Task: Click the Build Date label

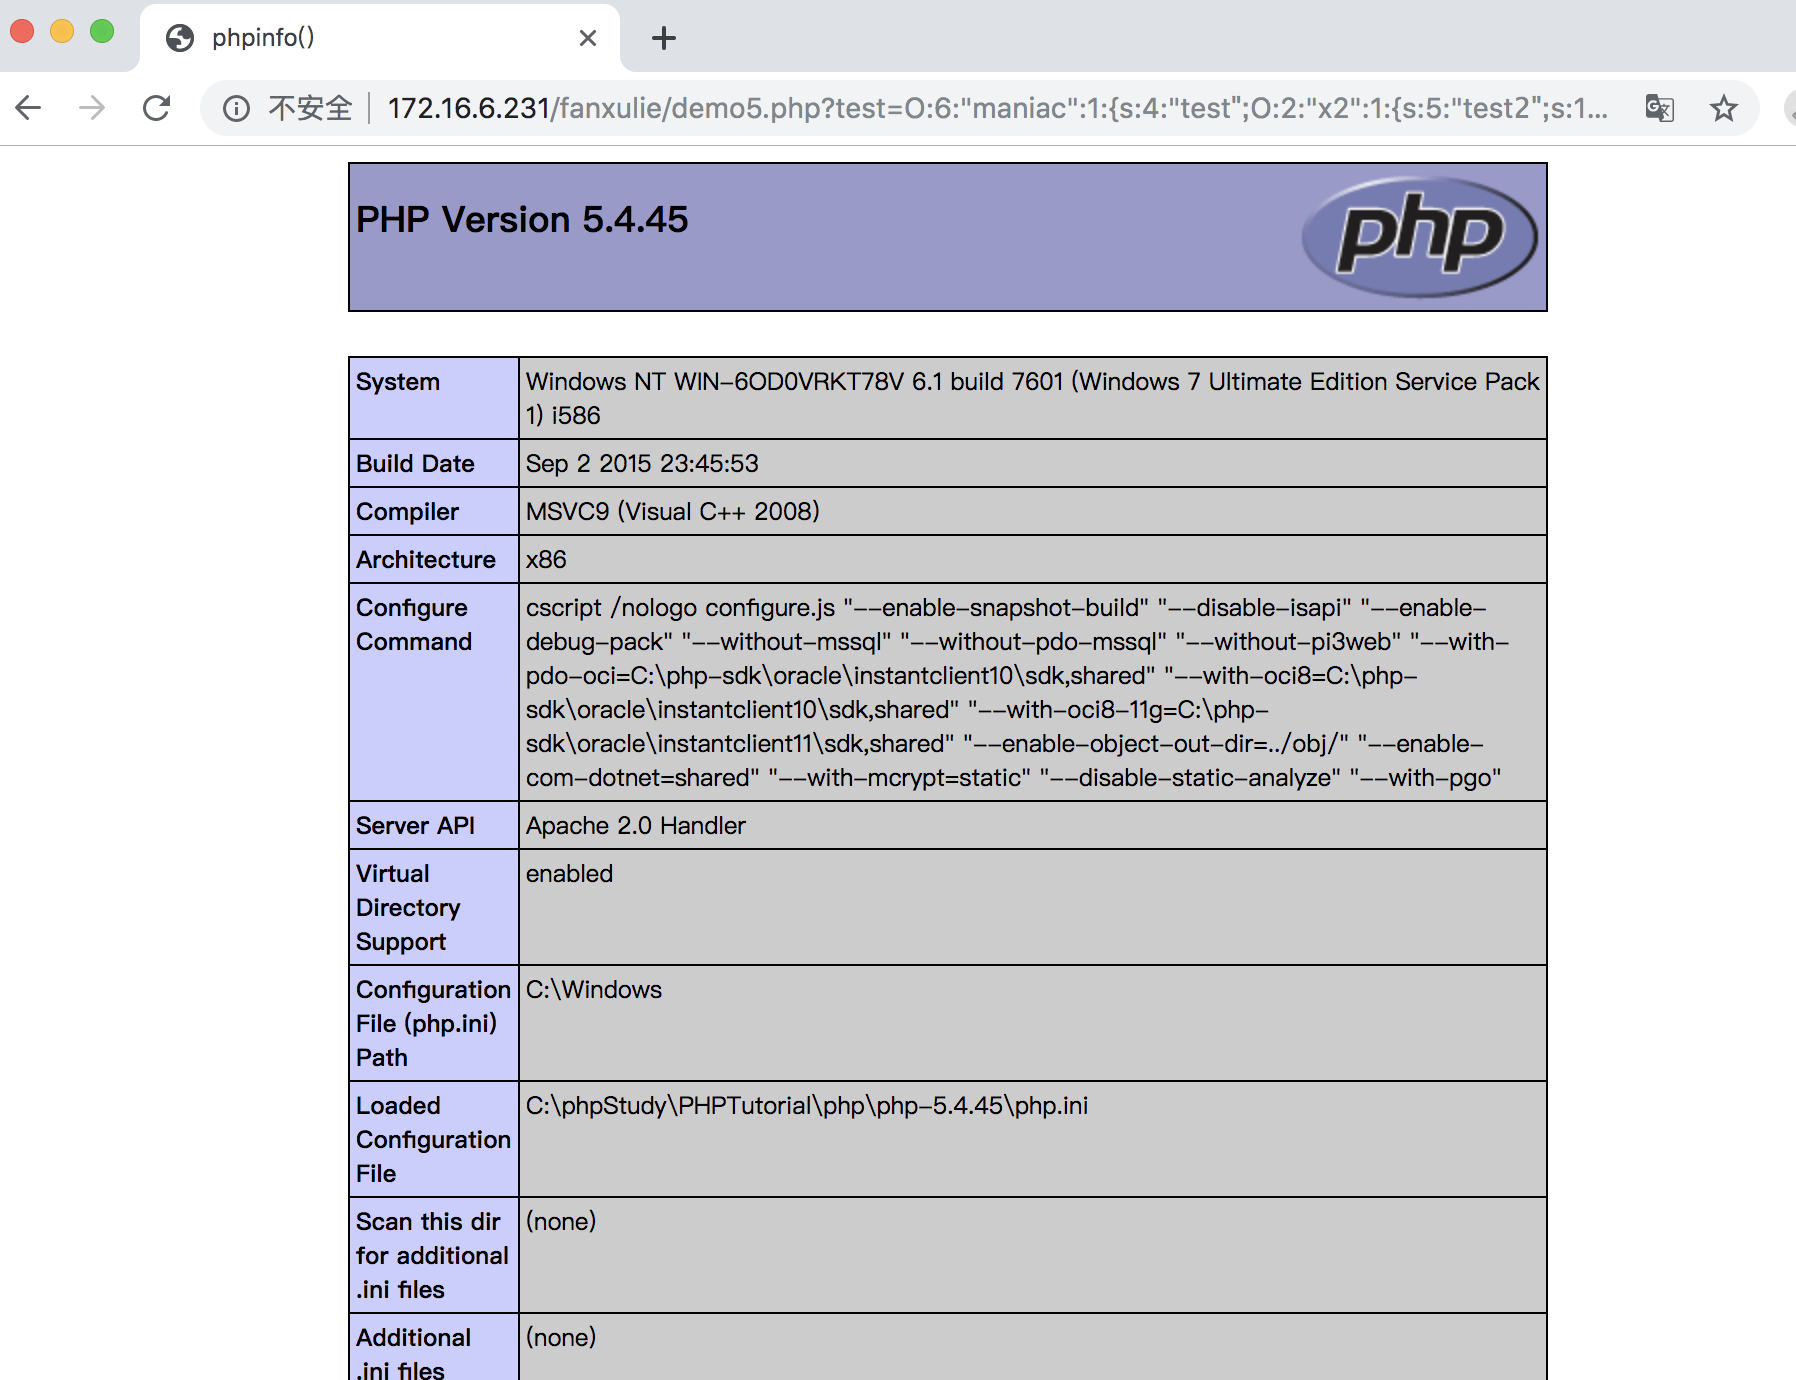Action: [415, 464]
